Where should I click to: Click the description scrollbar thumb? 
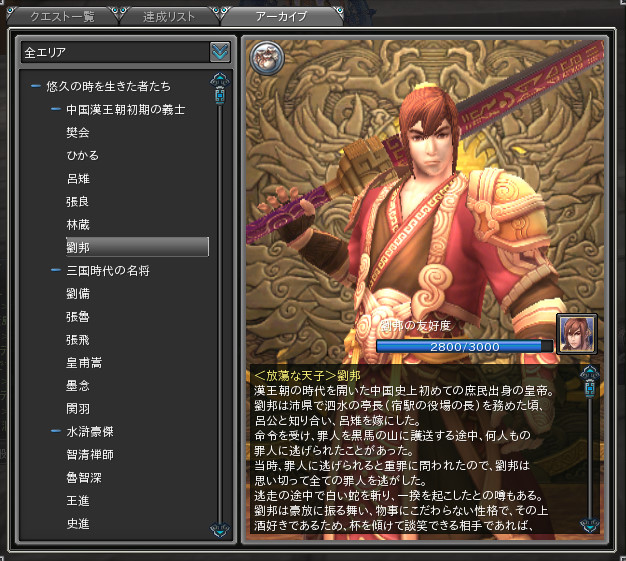tap(590, 389)
